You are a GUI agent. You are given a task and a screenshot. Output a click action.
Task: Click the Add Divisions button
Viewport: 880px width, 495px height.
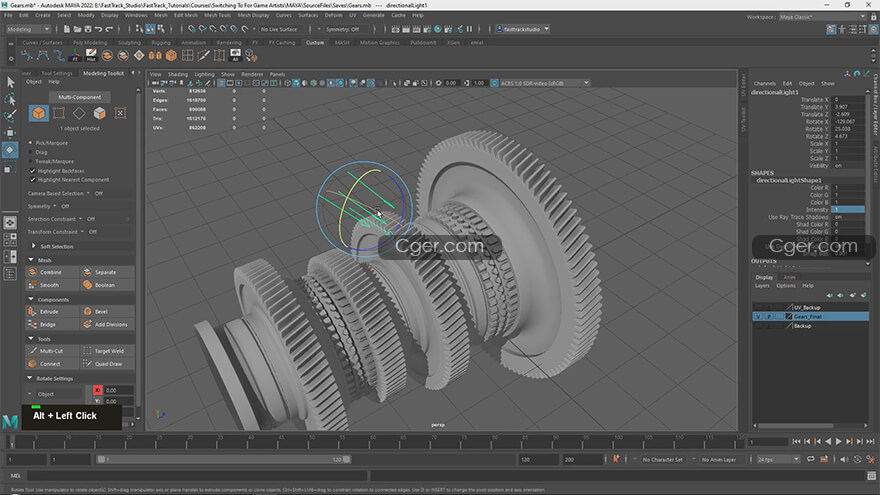(107, 324)
